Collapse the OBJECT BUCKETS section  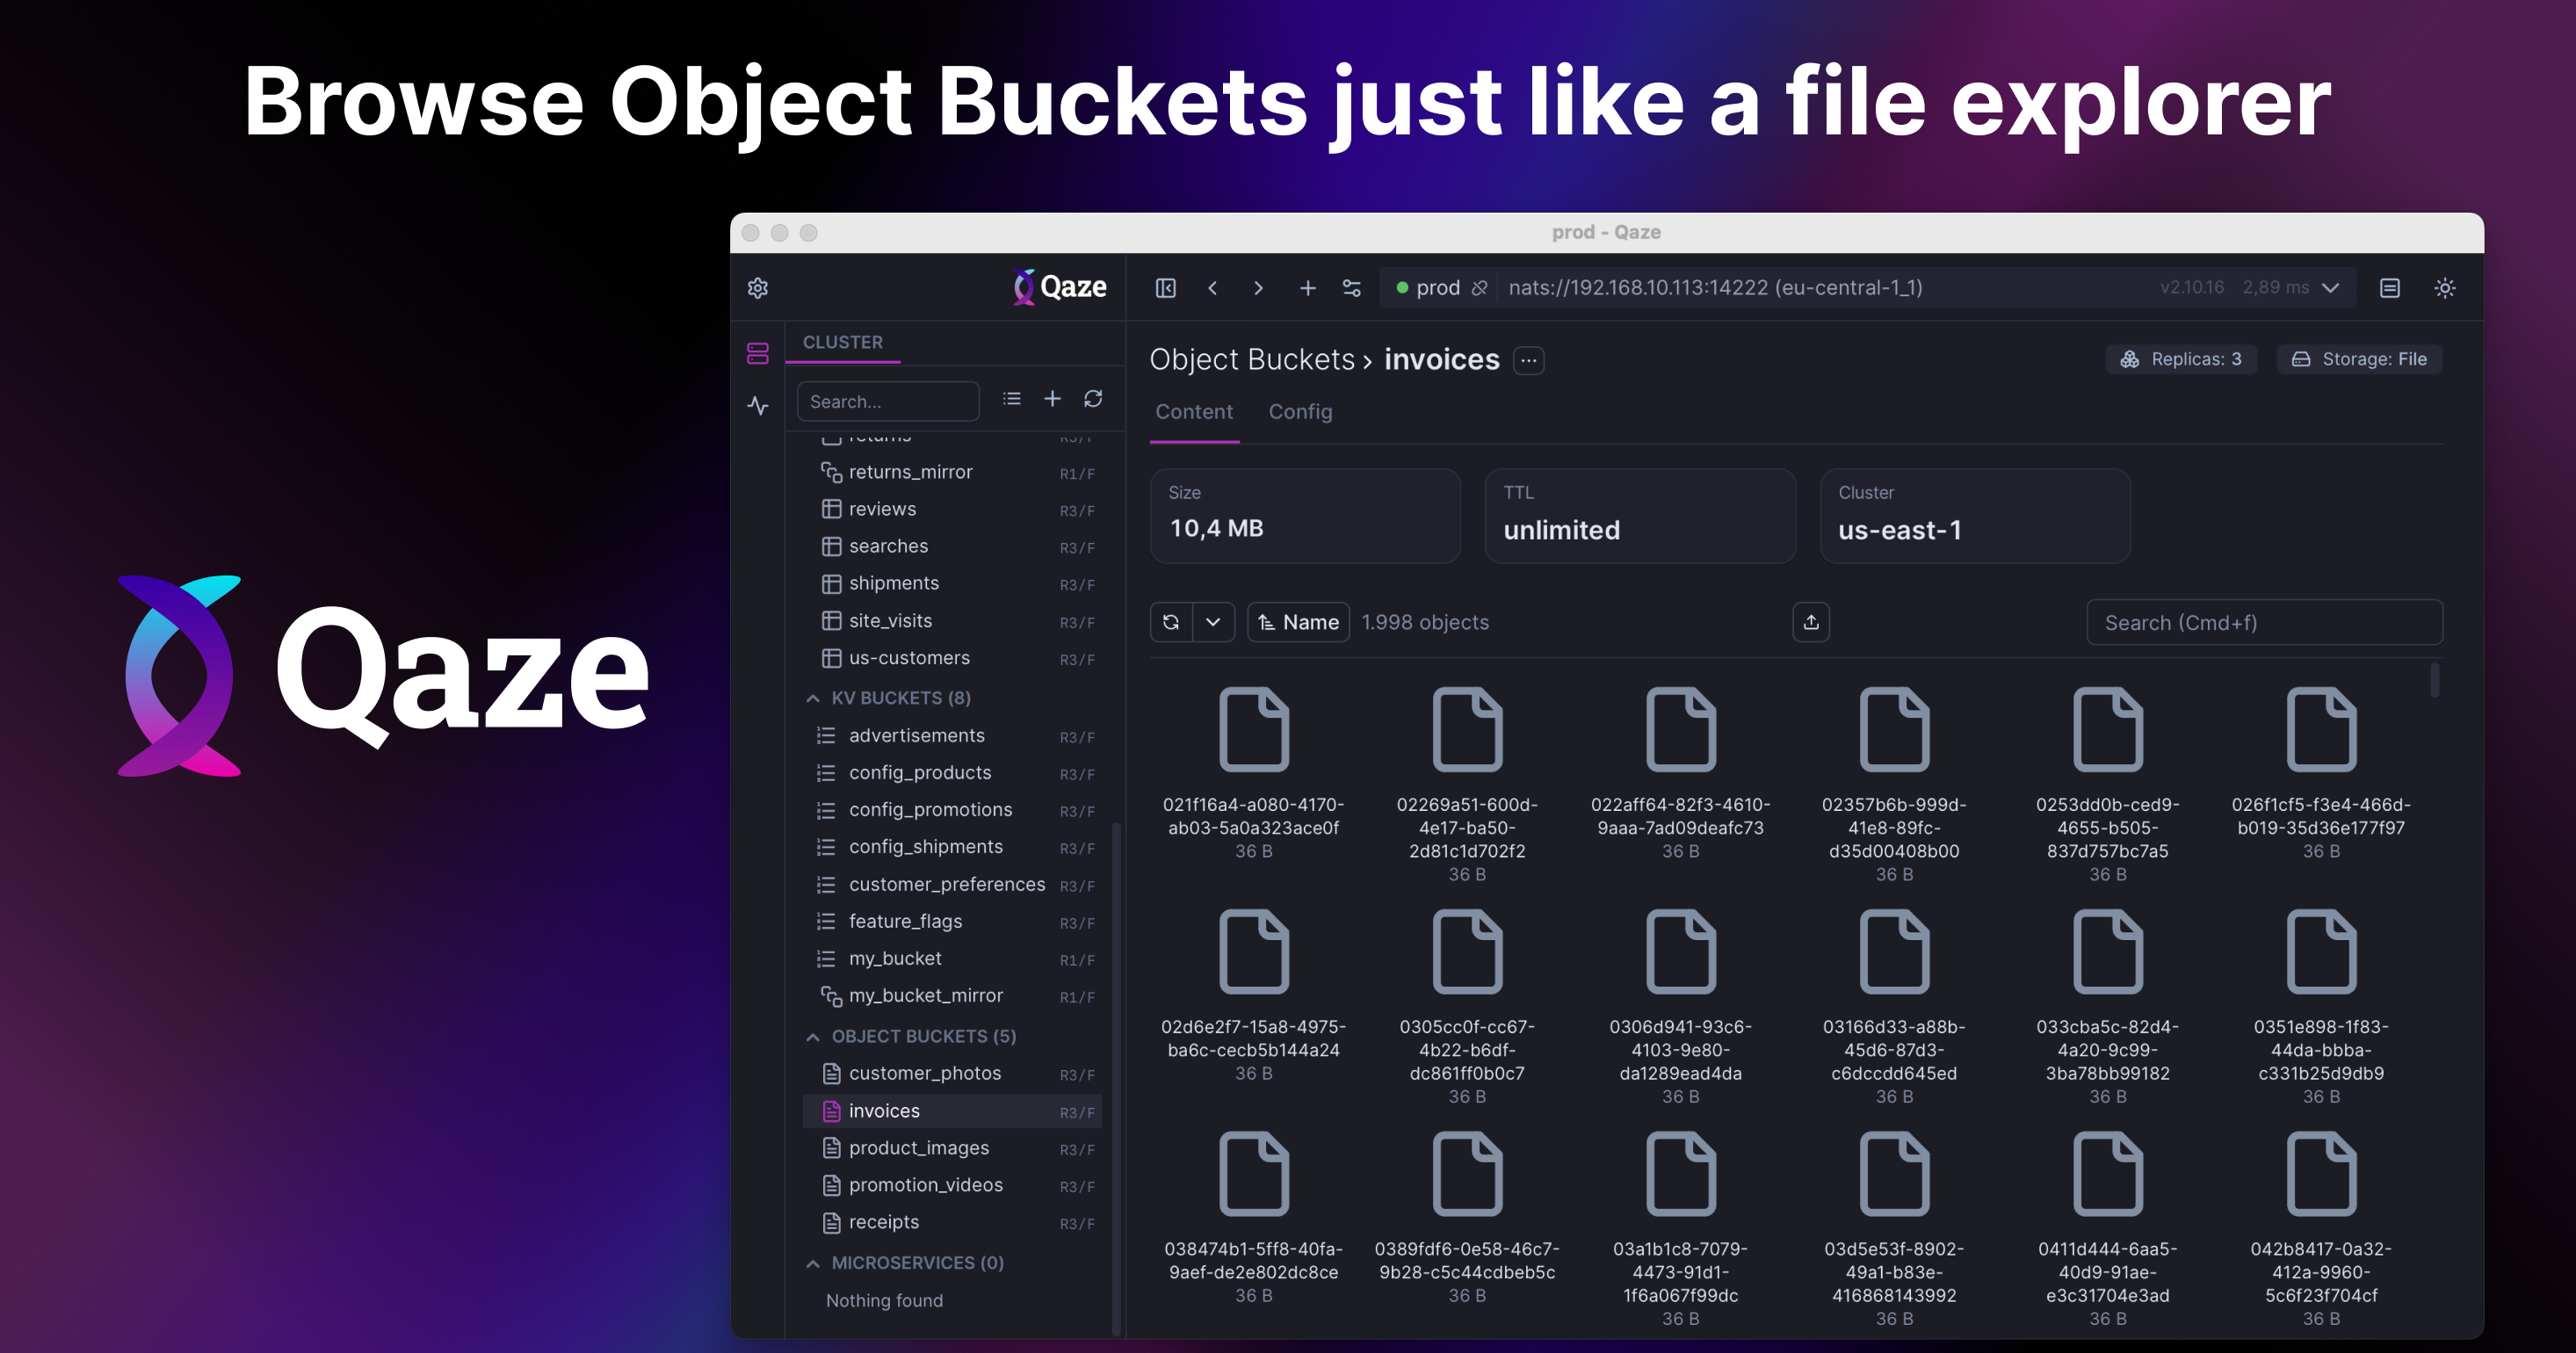813,1037
